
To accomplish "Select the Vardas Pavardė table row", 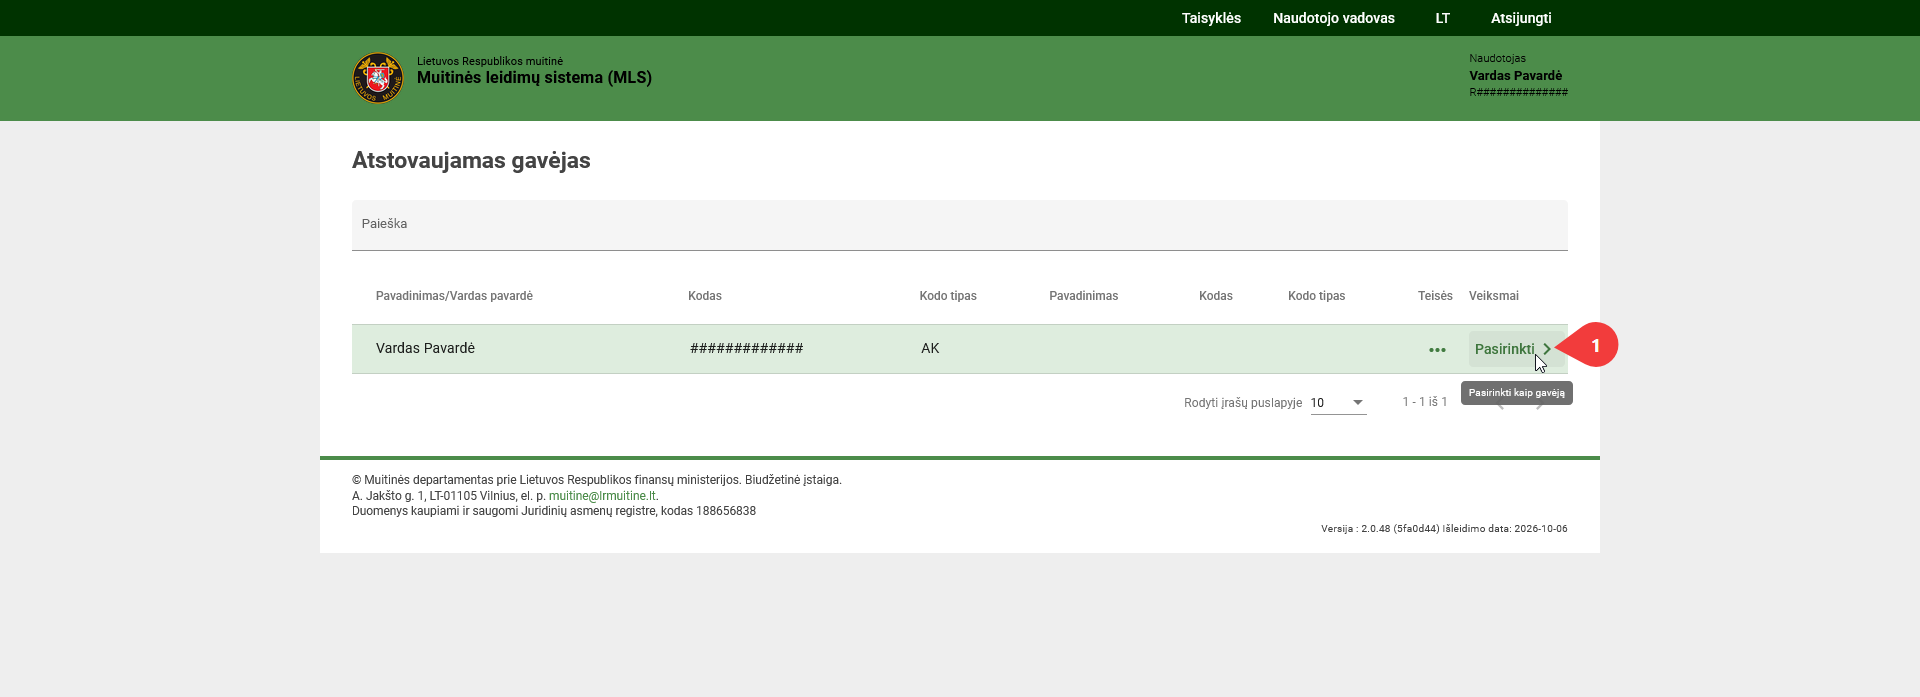I will pyautogui.click(x=959, y=349).
